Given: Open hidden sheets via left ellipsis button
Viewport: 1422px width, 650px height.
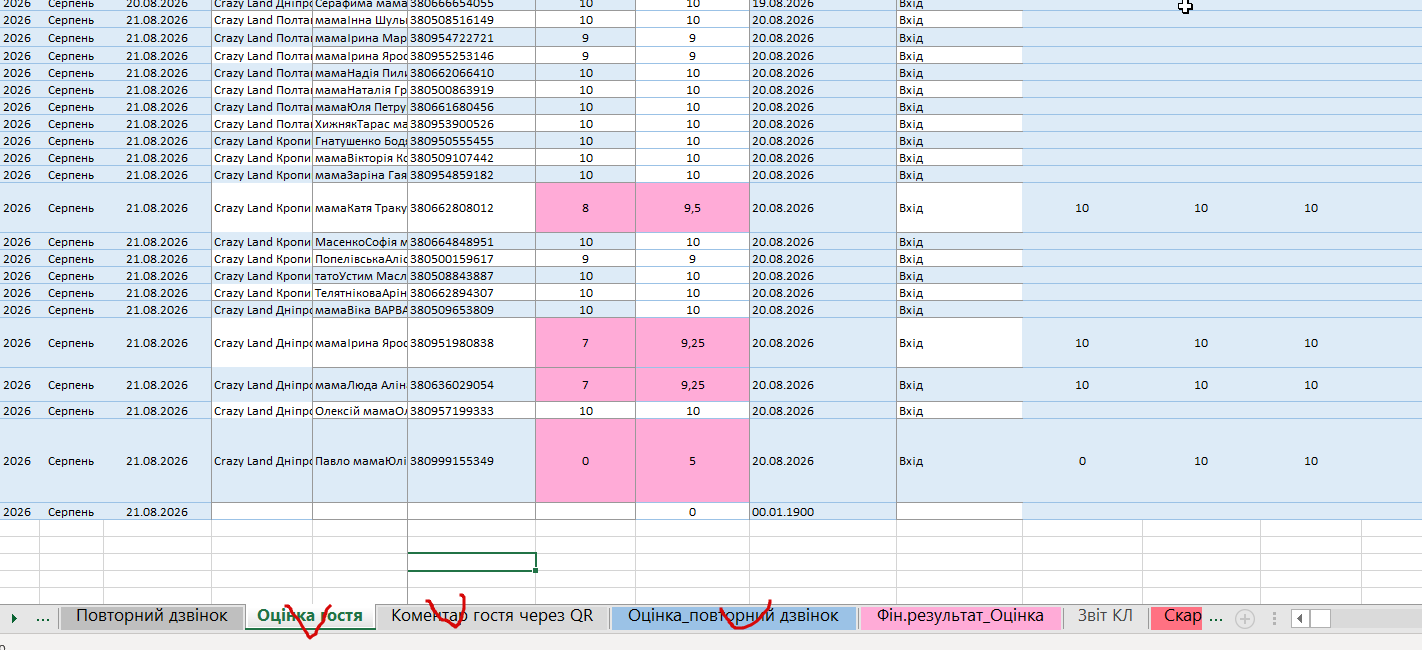Looking at the screenshot, I should point(43,617).
